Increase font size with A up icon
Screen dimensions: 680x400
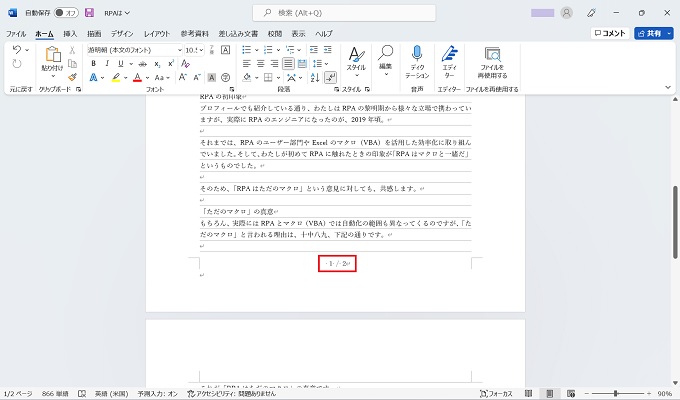(x=183, y=77)
